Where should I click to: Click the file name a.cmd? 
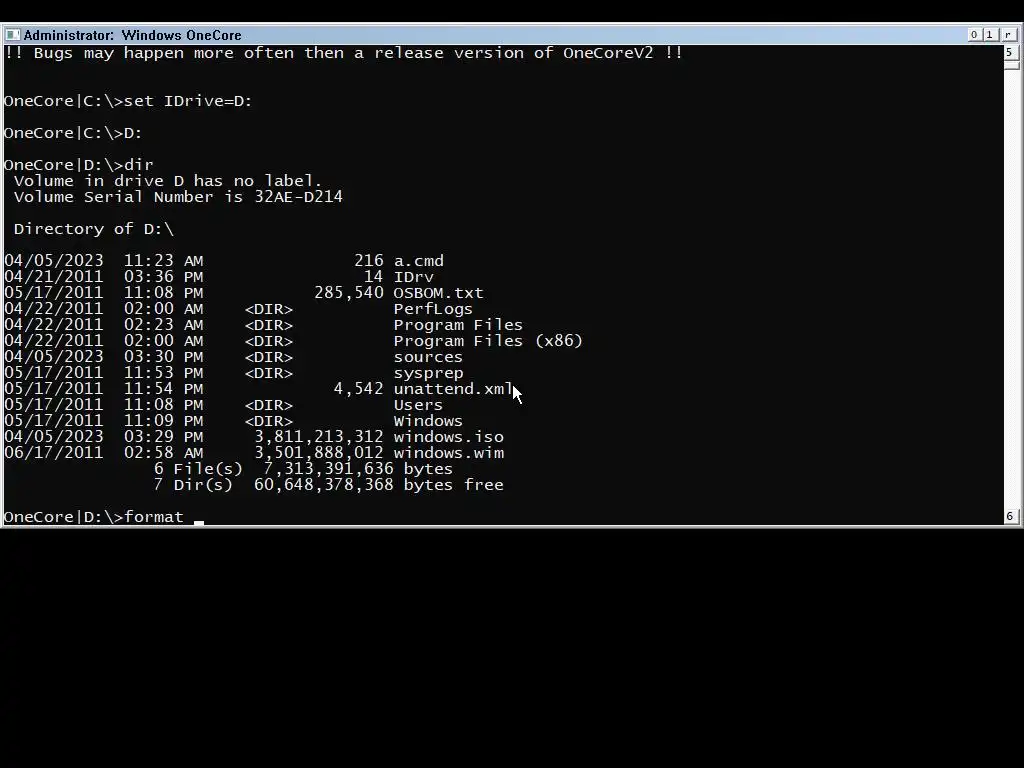(x=419, y=261)
